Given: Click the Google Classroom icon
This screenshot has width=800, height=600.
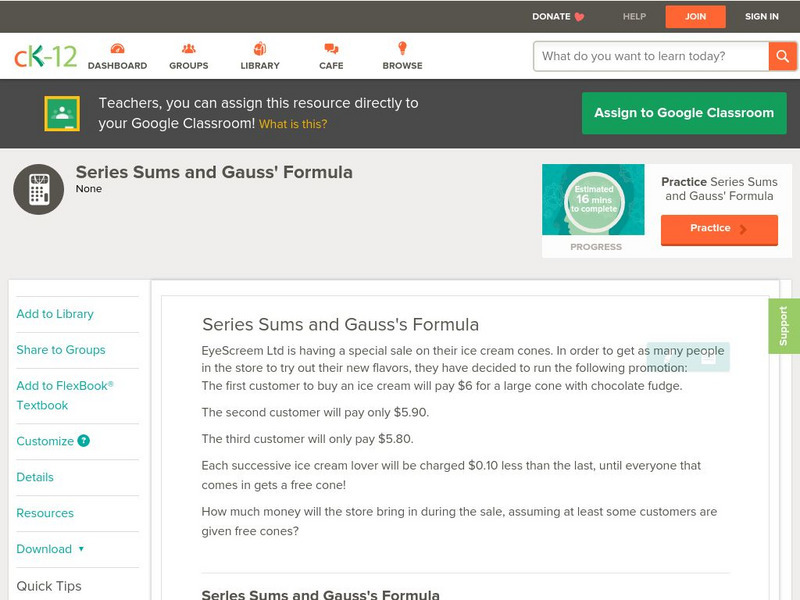Looking at the screenshot, I should (x=62, y=114).
